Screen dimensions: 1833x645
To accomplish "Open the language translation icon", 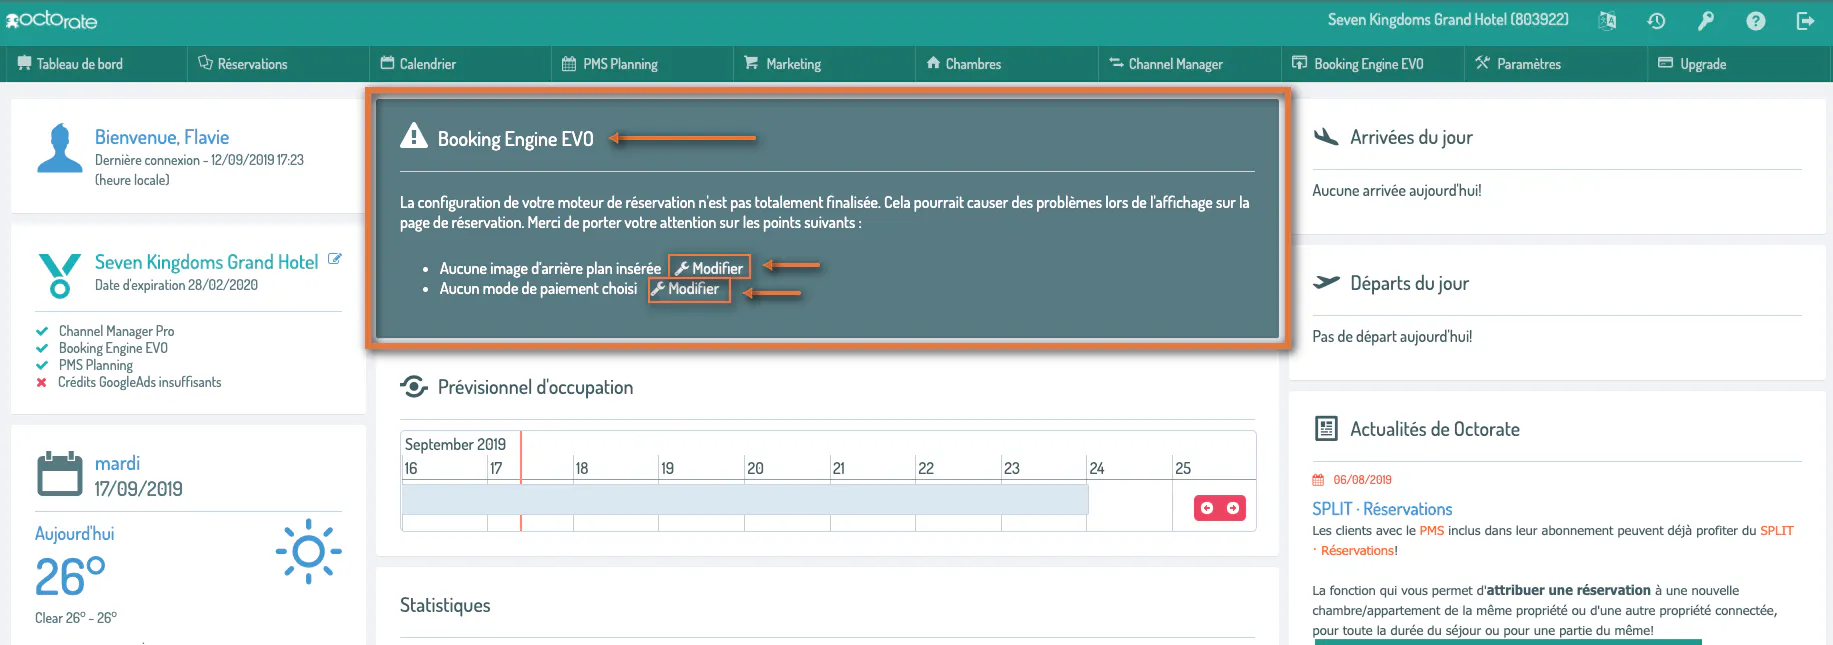I will coord(1607,21).
